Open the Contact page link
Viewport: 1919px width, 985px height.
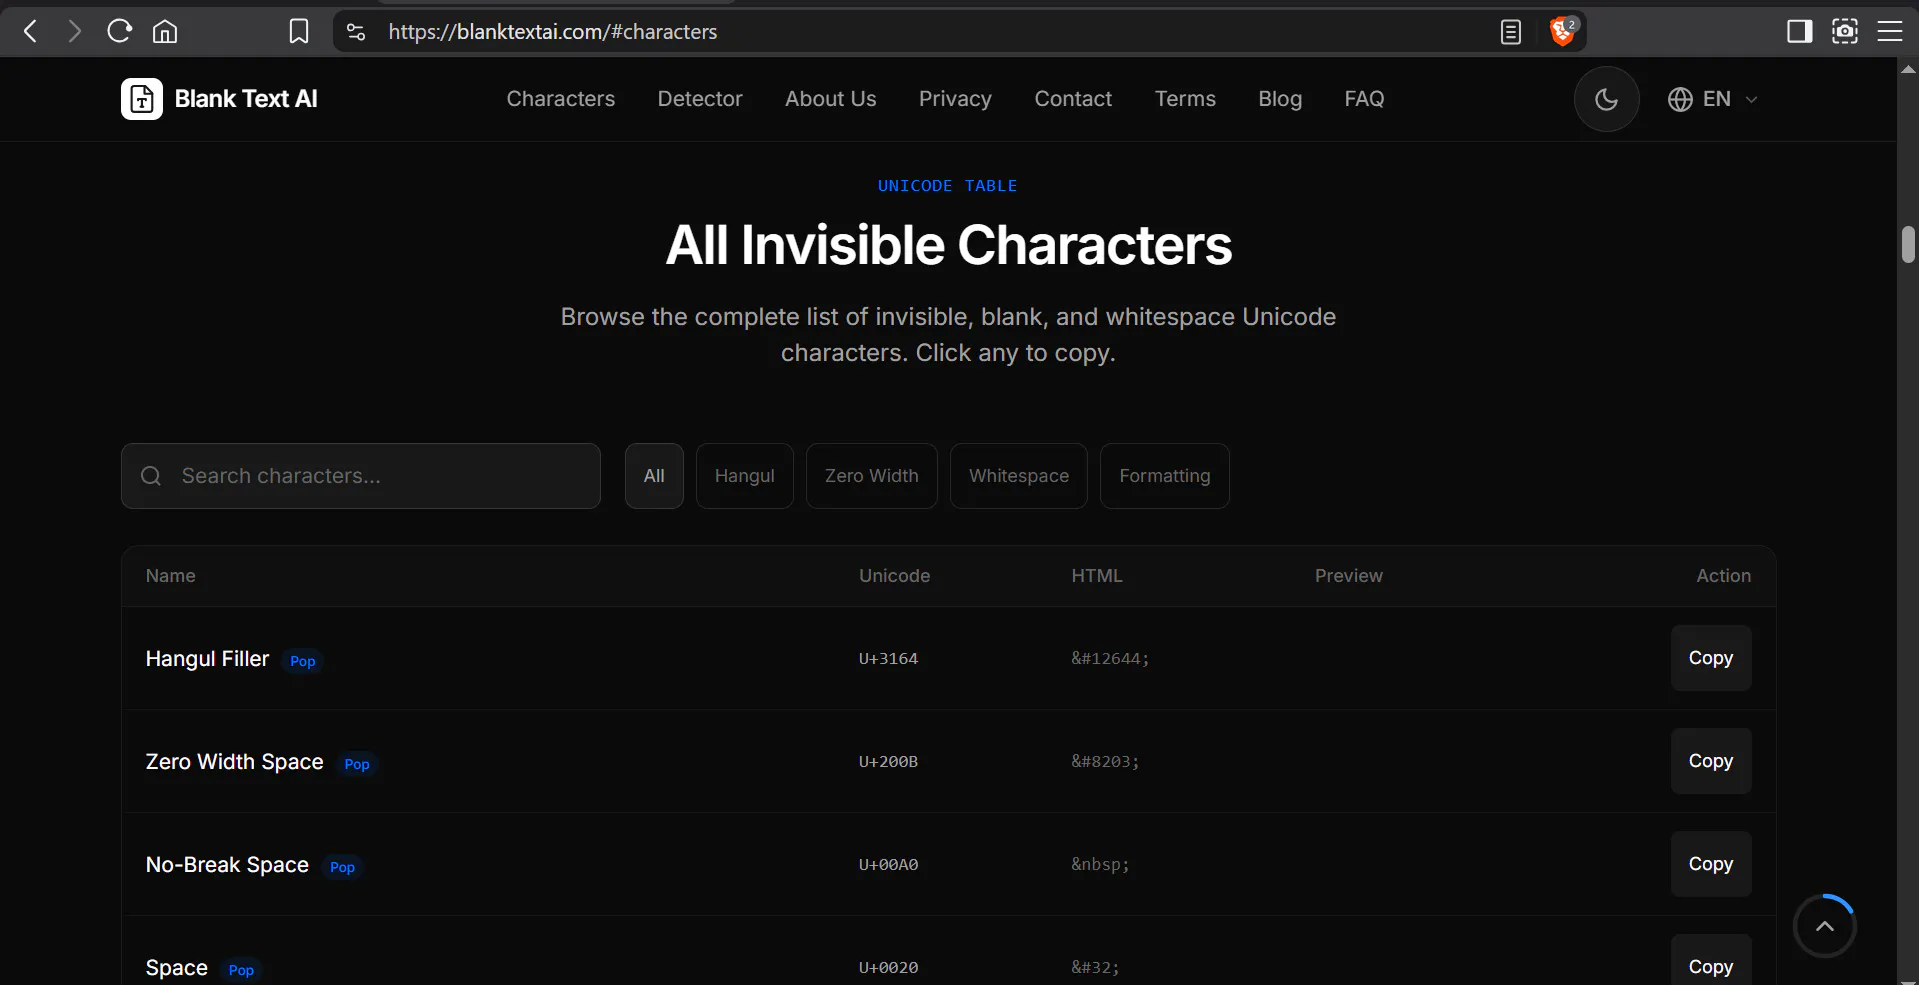[x=1073, y=99]
